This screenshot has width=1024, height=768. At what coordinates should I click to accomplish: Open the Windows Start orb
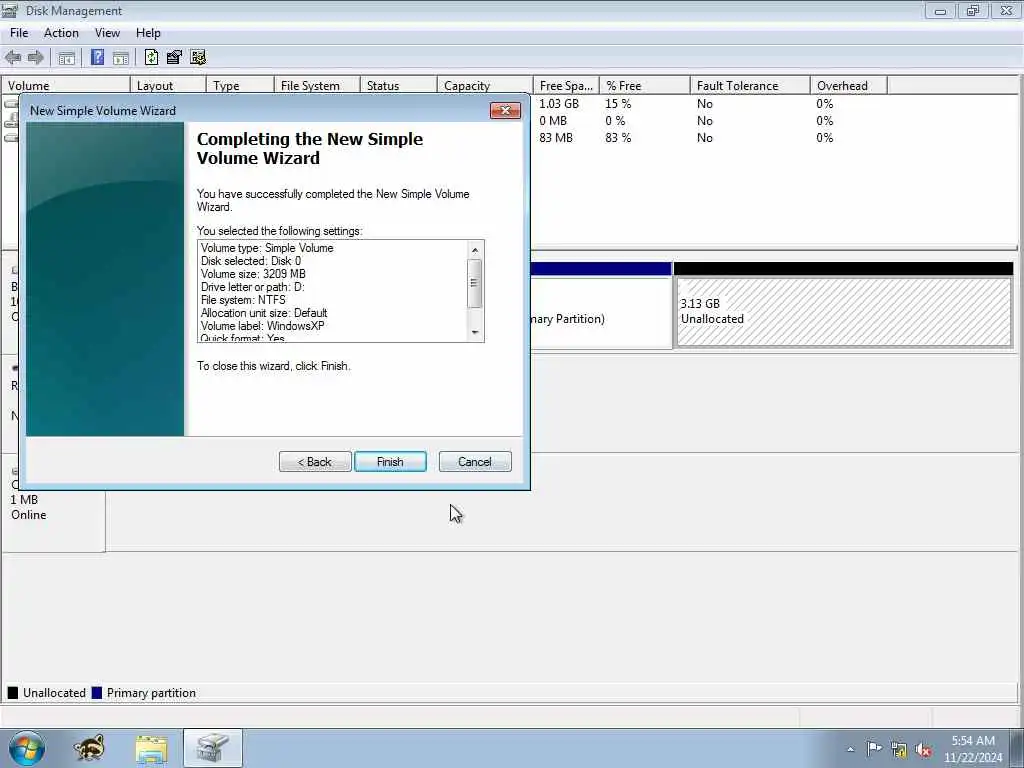click(27, 748)
